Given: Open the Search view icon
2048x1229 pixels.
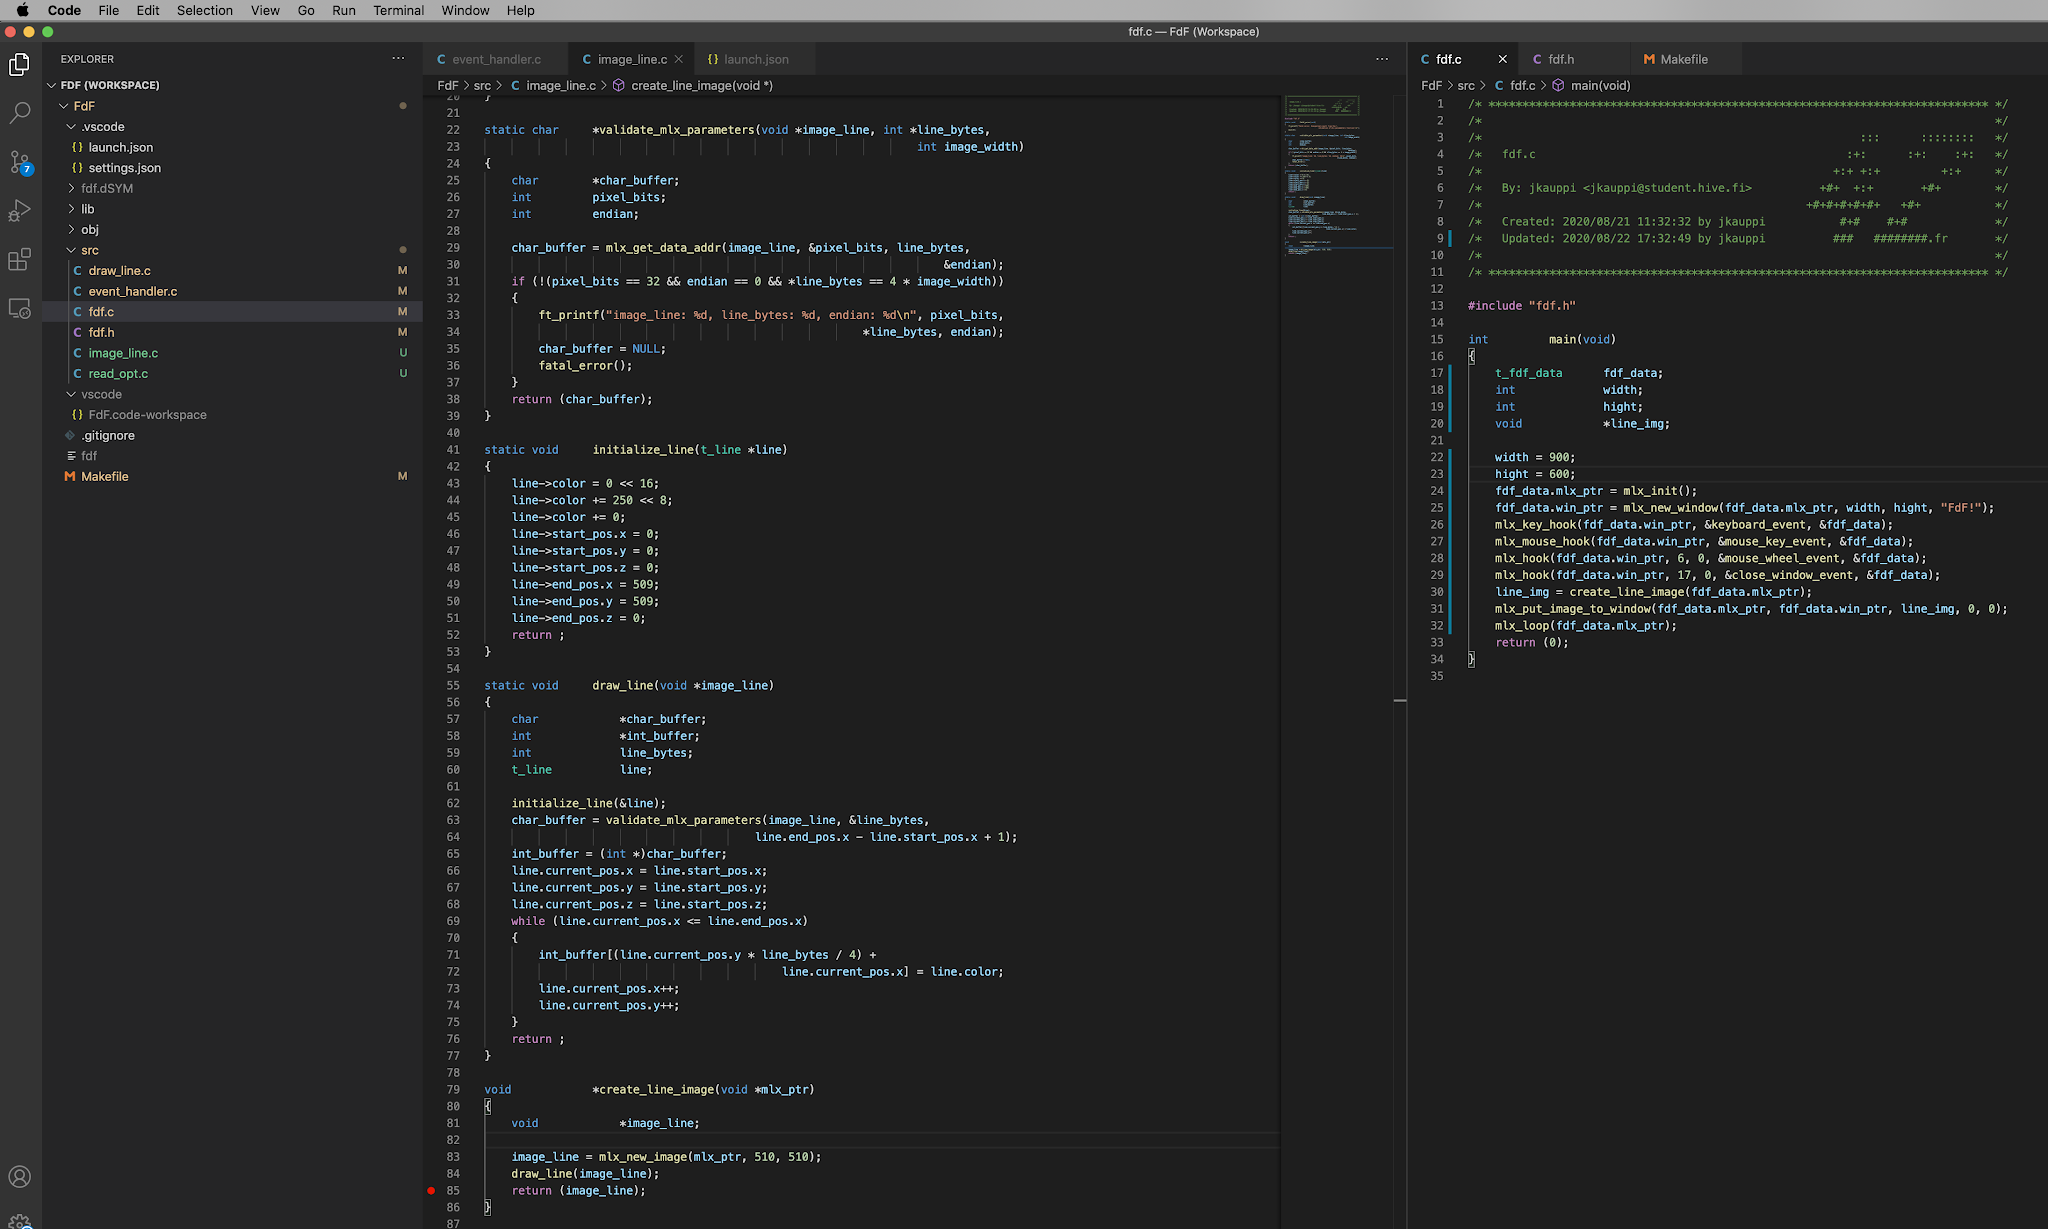Looking at the screenshot, I should (x=19, y=113).
